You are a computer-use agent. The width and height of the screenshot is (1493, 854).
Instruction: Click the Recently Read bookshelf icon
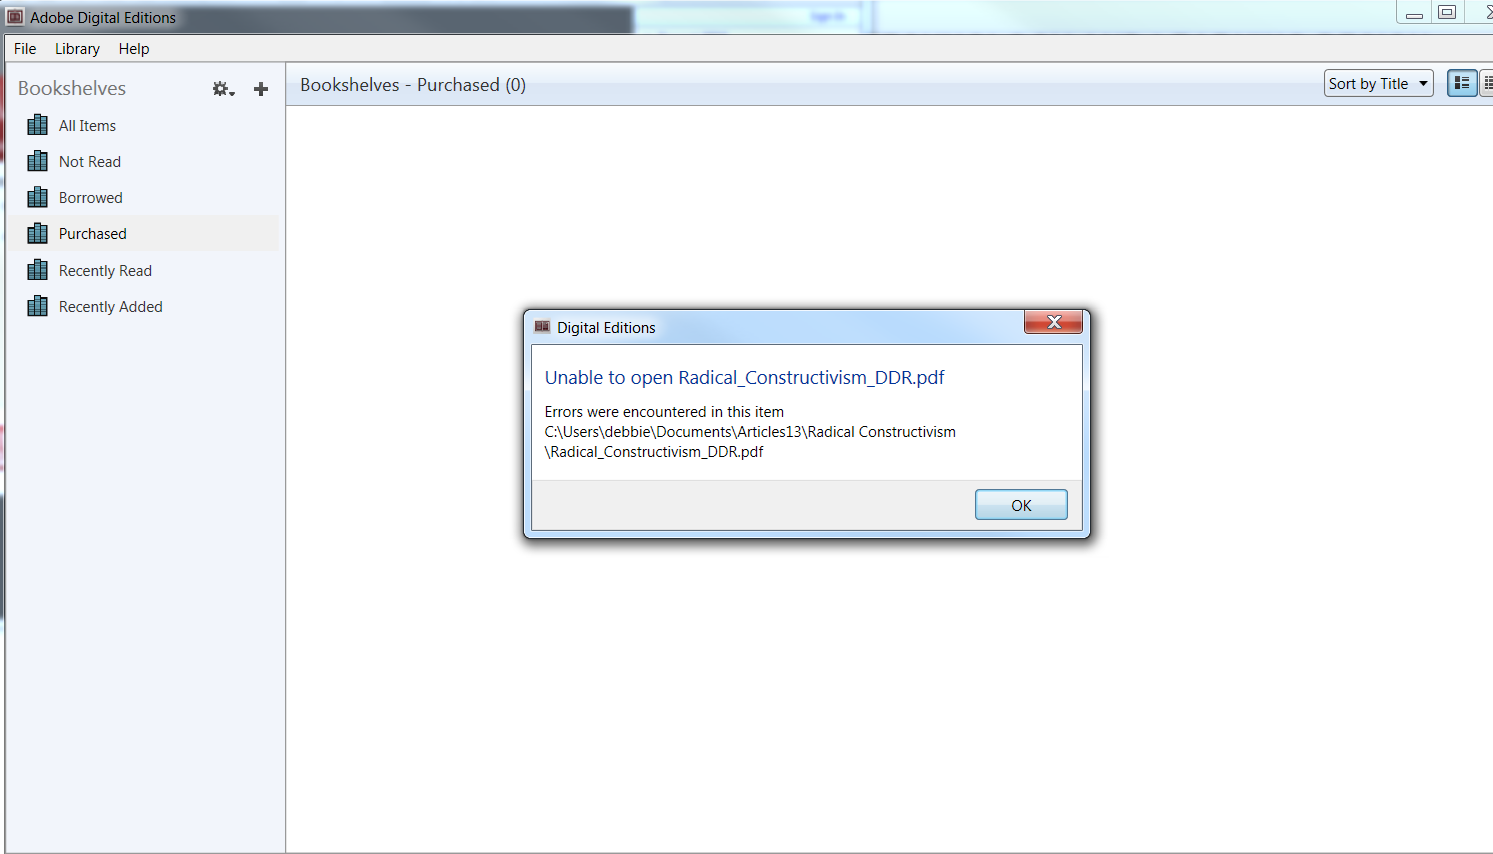(38, 270)
